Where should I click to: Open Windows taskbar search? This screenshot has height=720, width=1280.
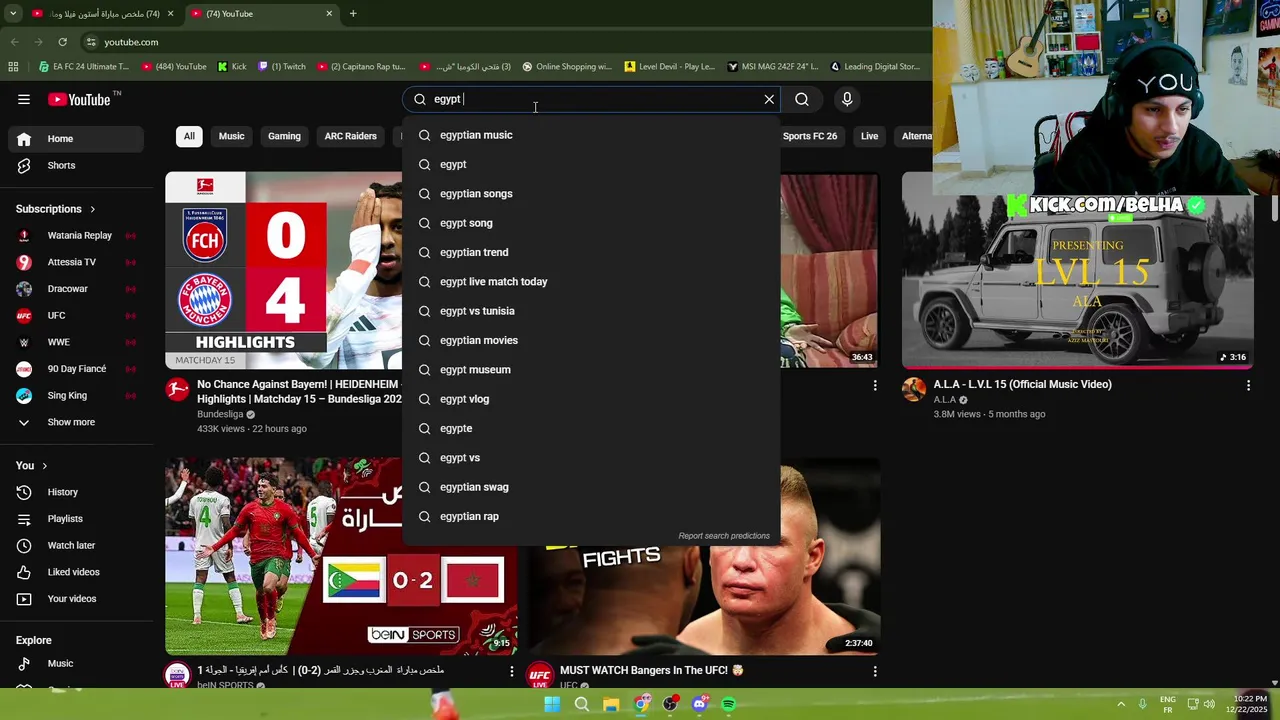pos(582,704)
